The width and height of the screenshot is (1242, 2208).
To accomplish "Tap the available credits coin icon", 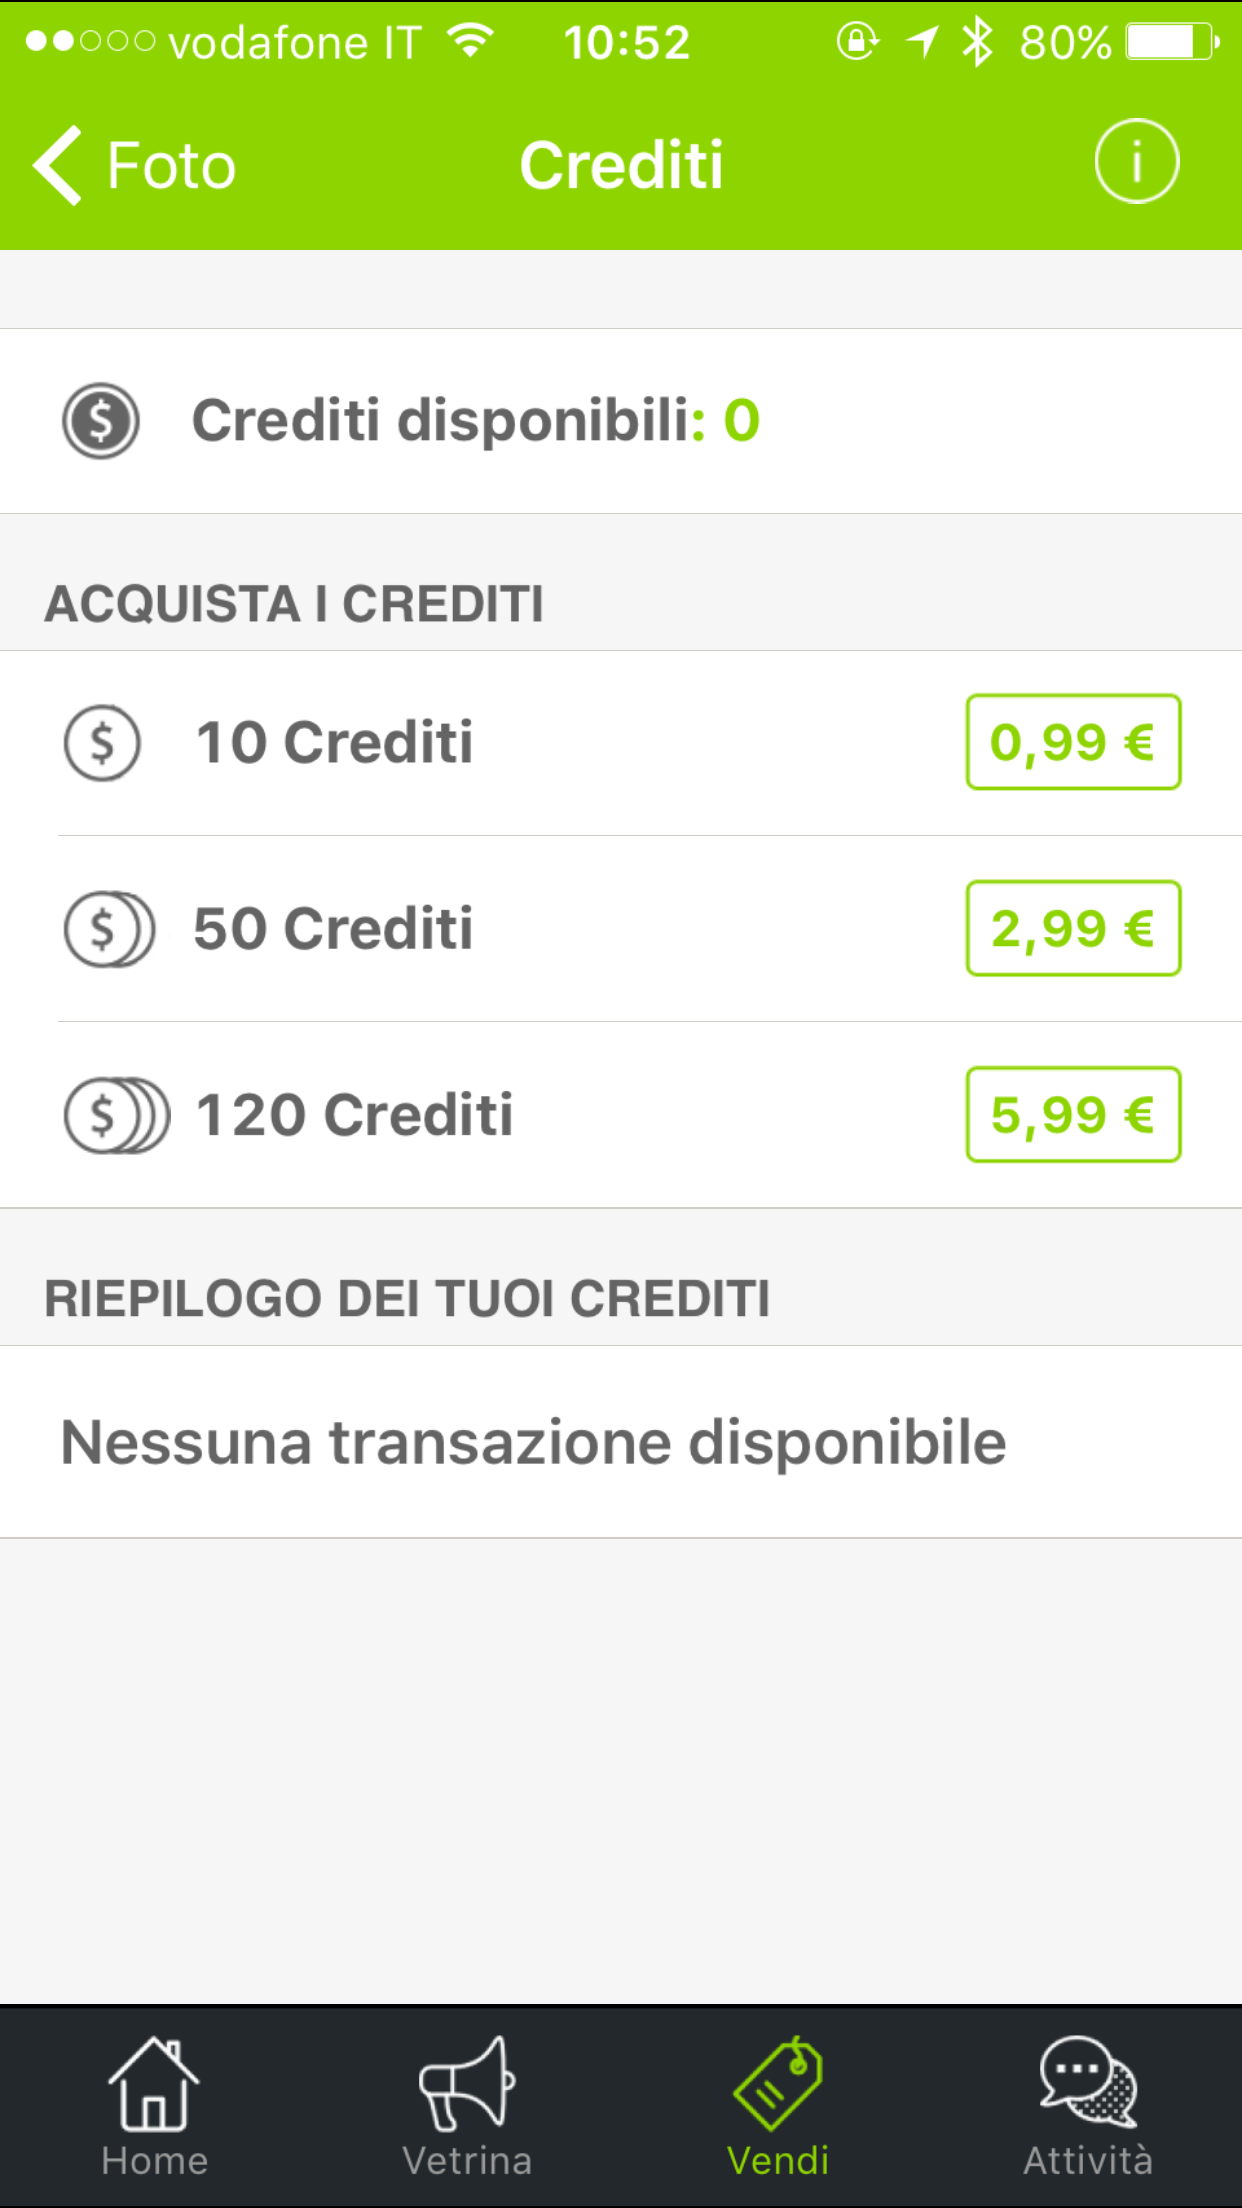I will [101, 421].
